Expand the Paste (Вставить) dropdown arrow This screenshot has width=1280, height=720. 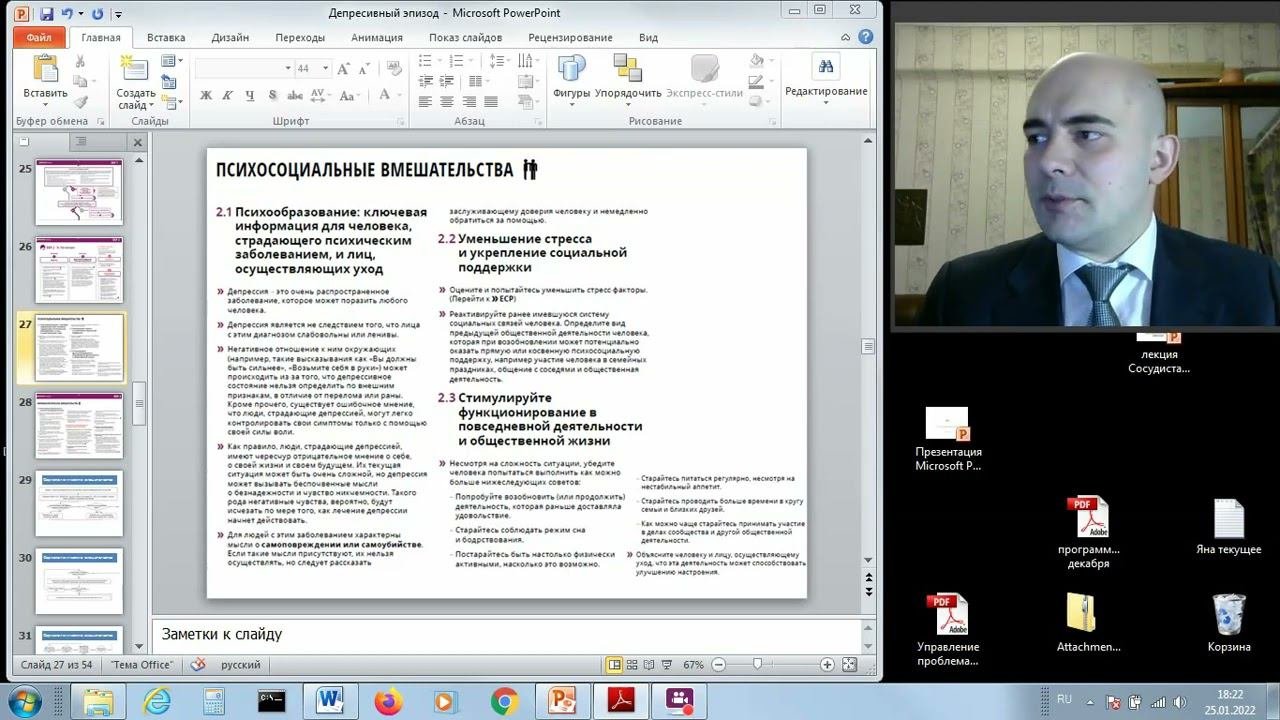(45, 105)
